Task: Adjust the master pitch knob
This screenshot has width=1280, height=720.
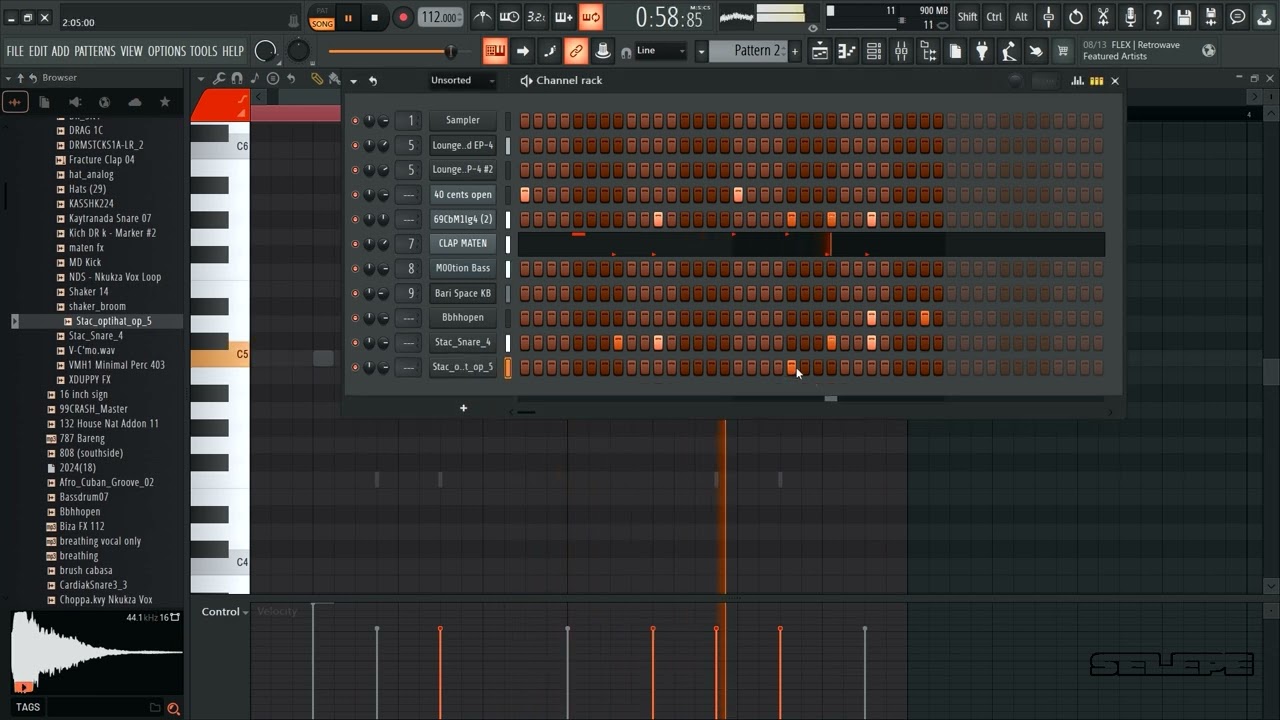Action: tap(298, 51)
